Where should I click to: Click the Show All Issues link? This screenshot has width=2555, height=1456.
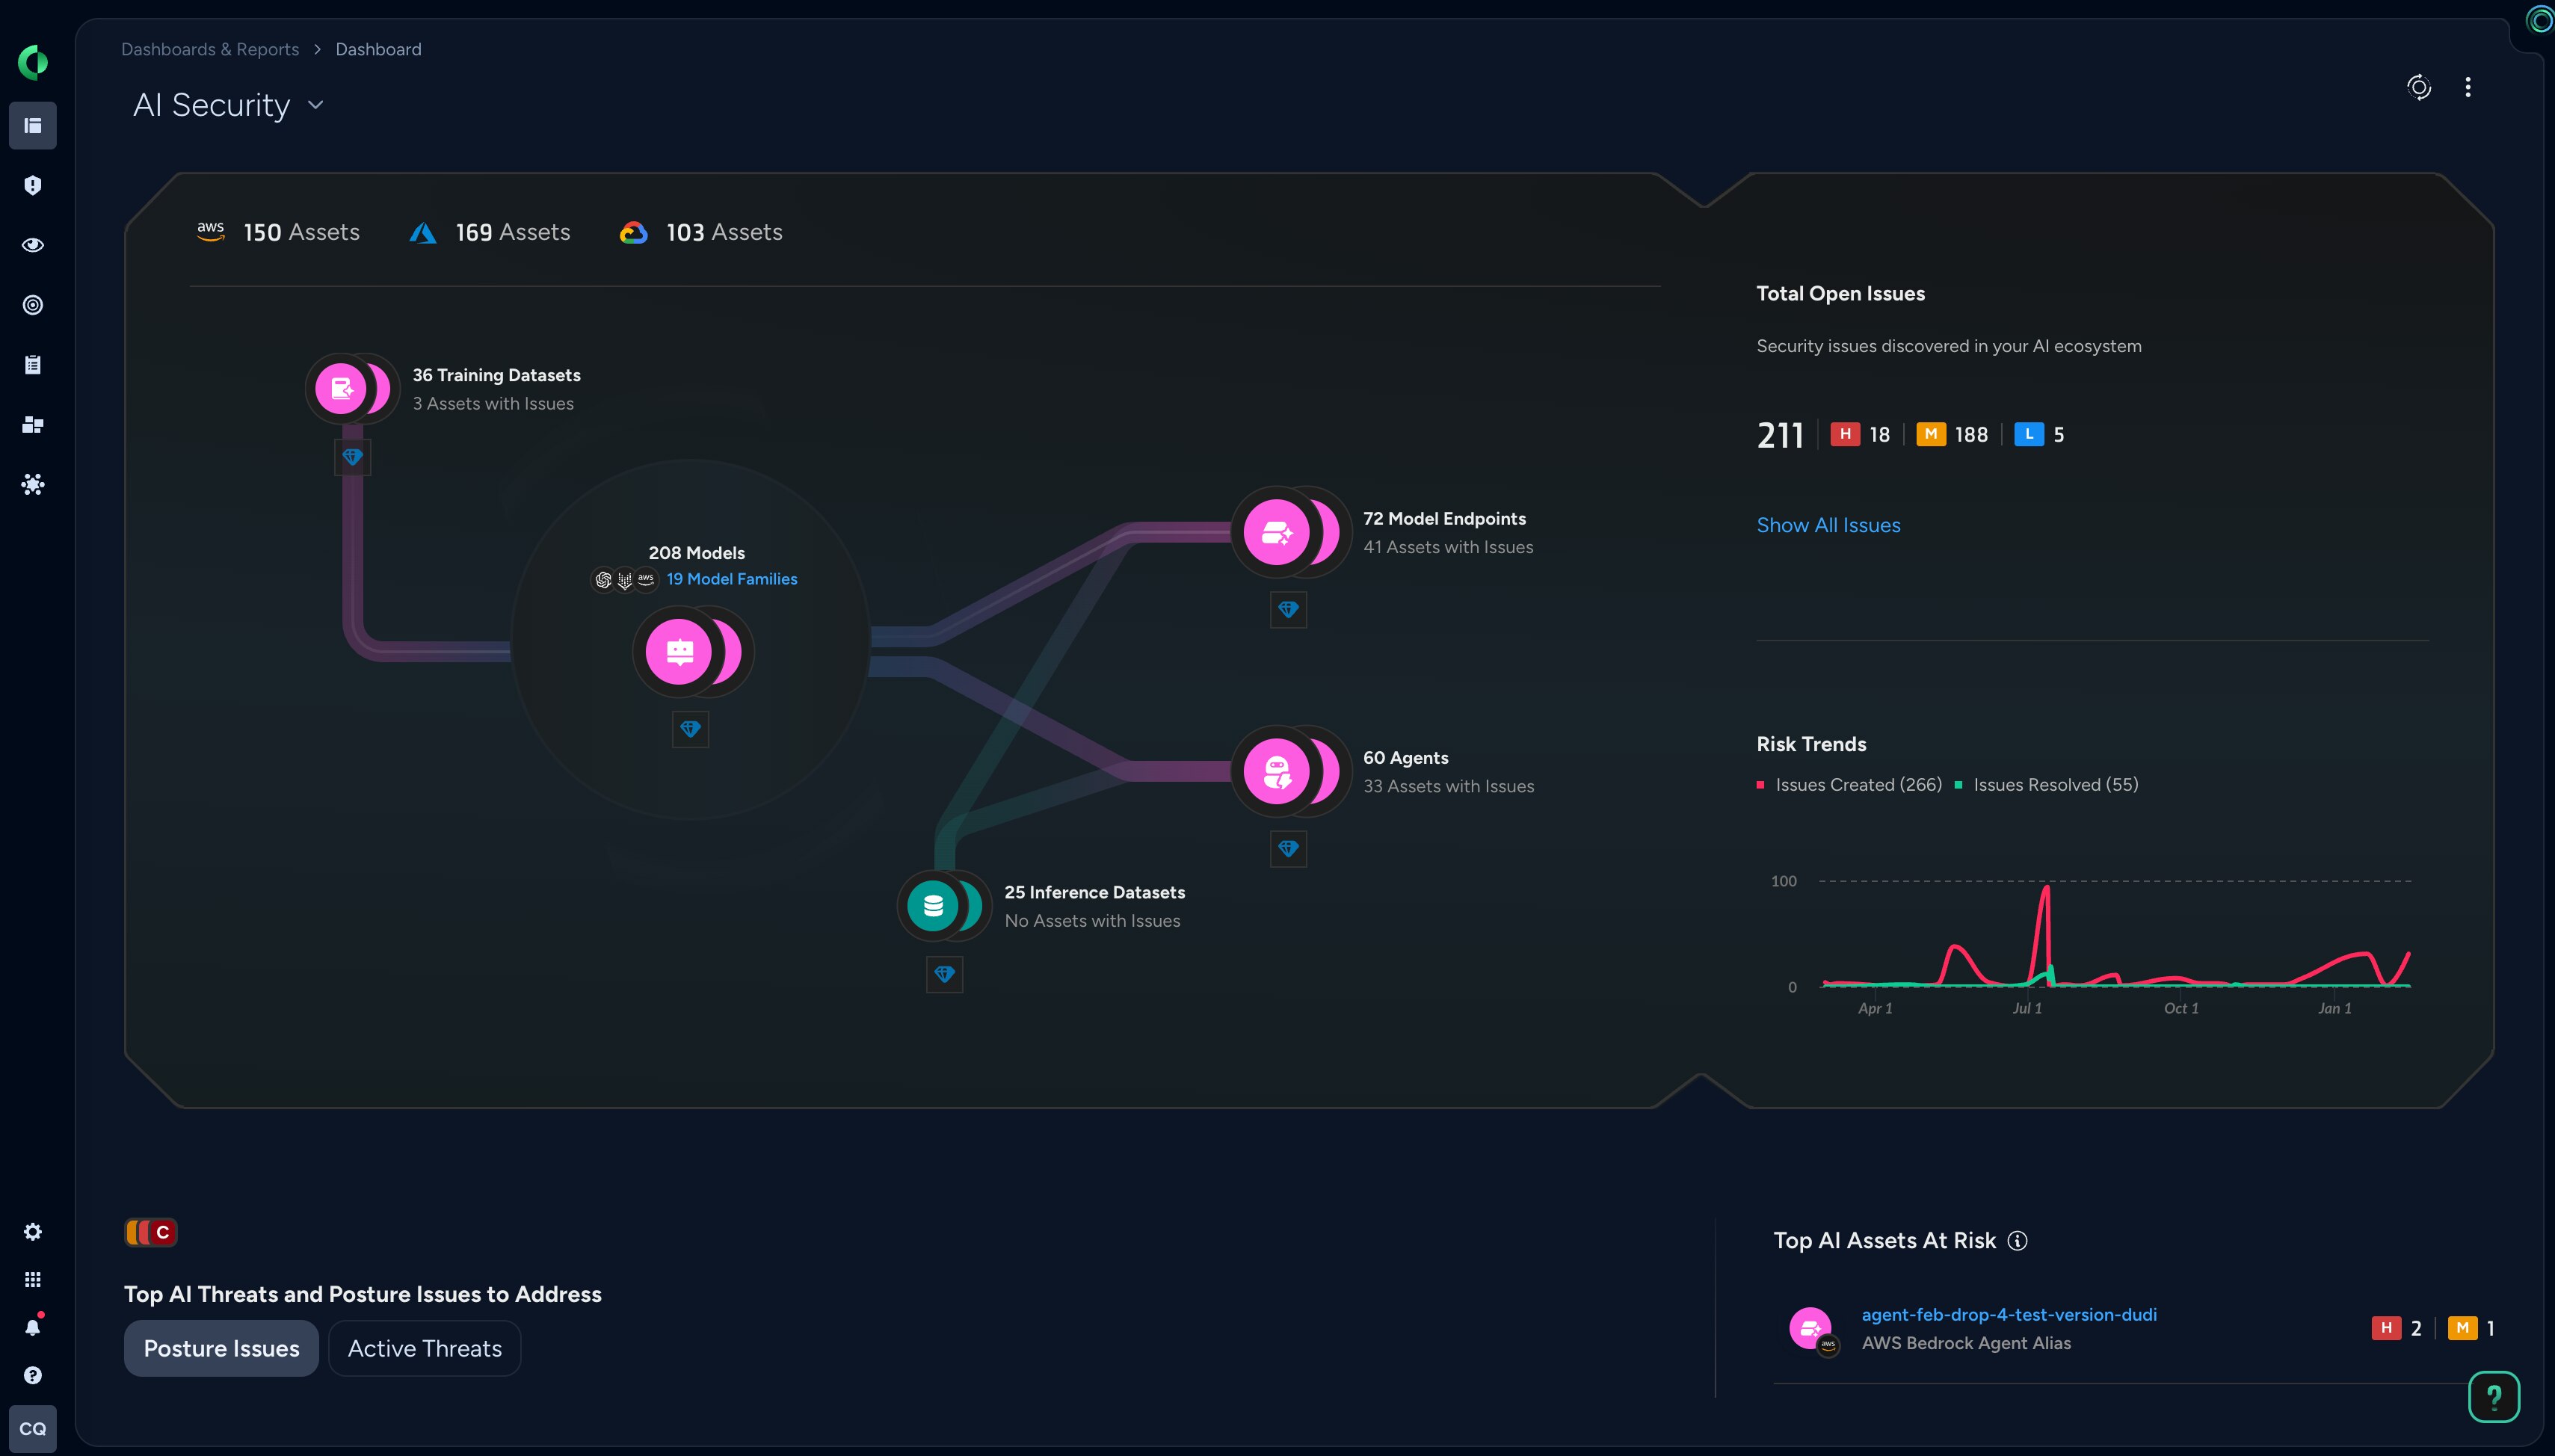(1828, 525)
